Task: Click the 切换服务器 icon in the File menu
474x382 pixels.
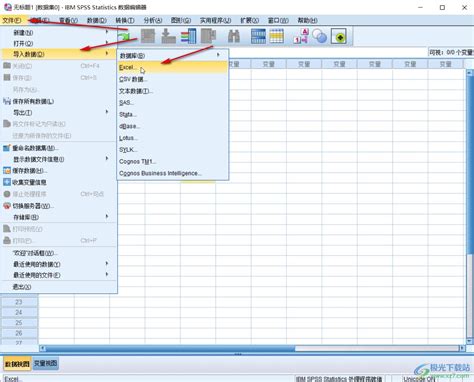Action: [7, 206]
